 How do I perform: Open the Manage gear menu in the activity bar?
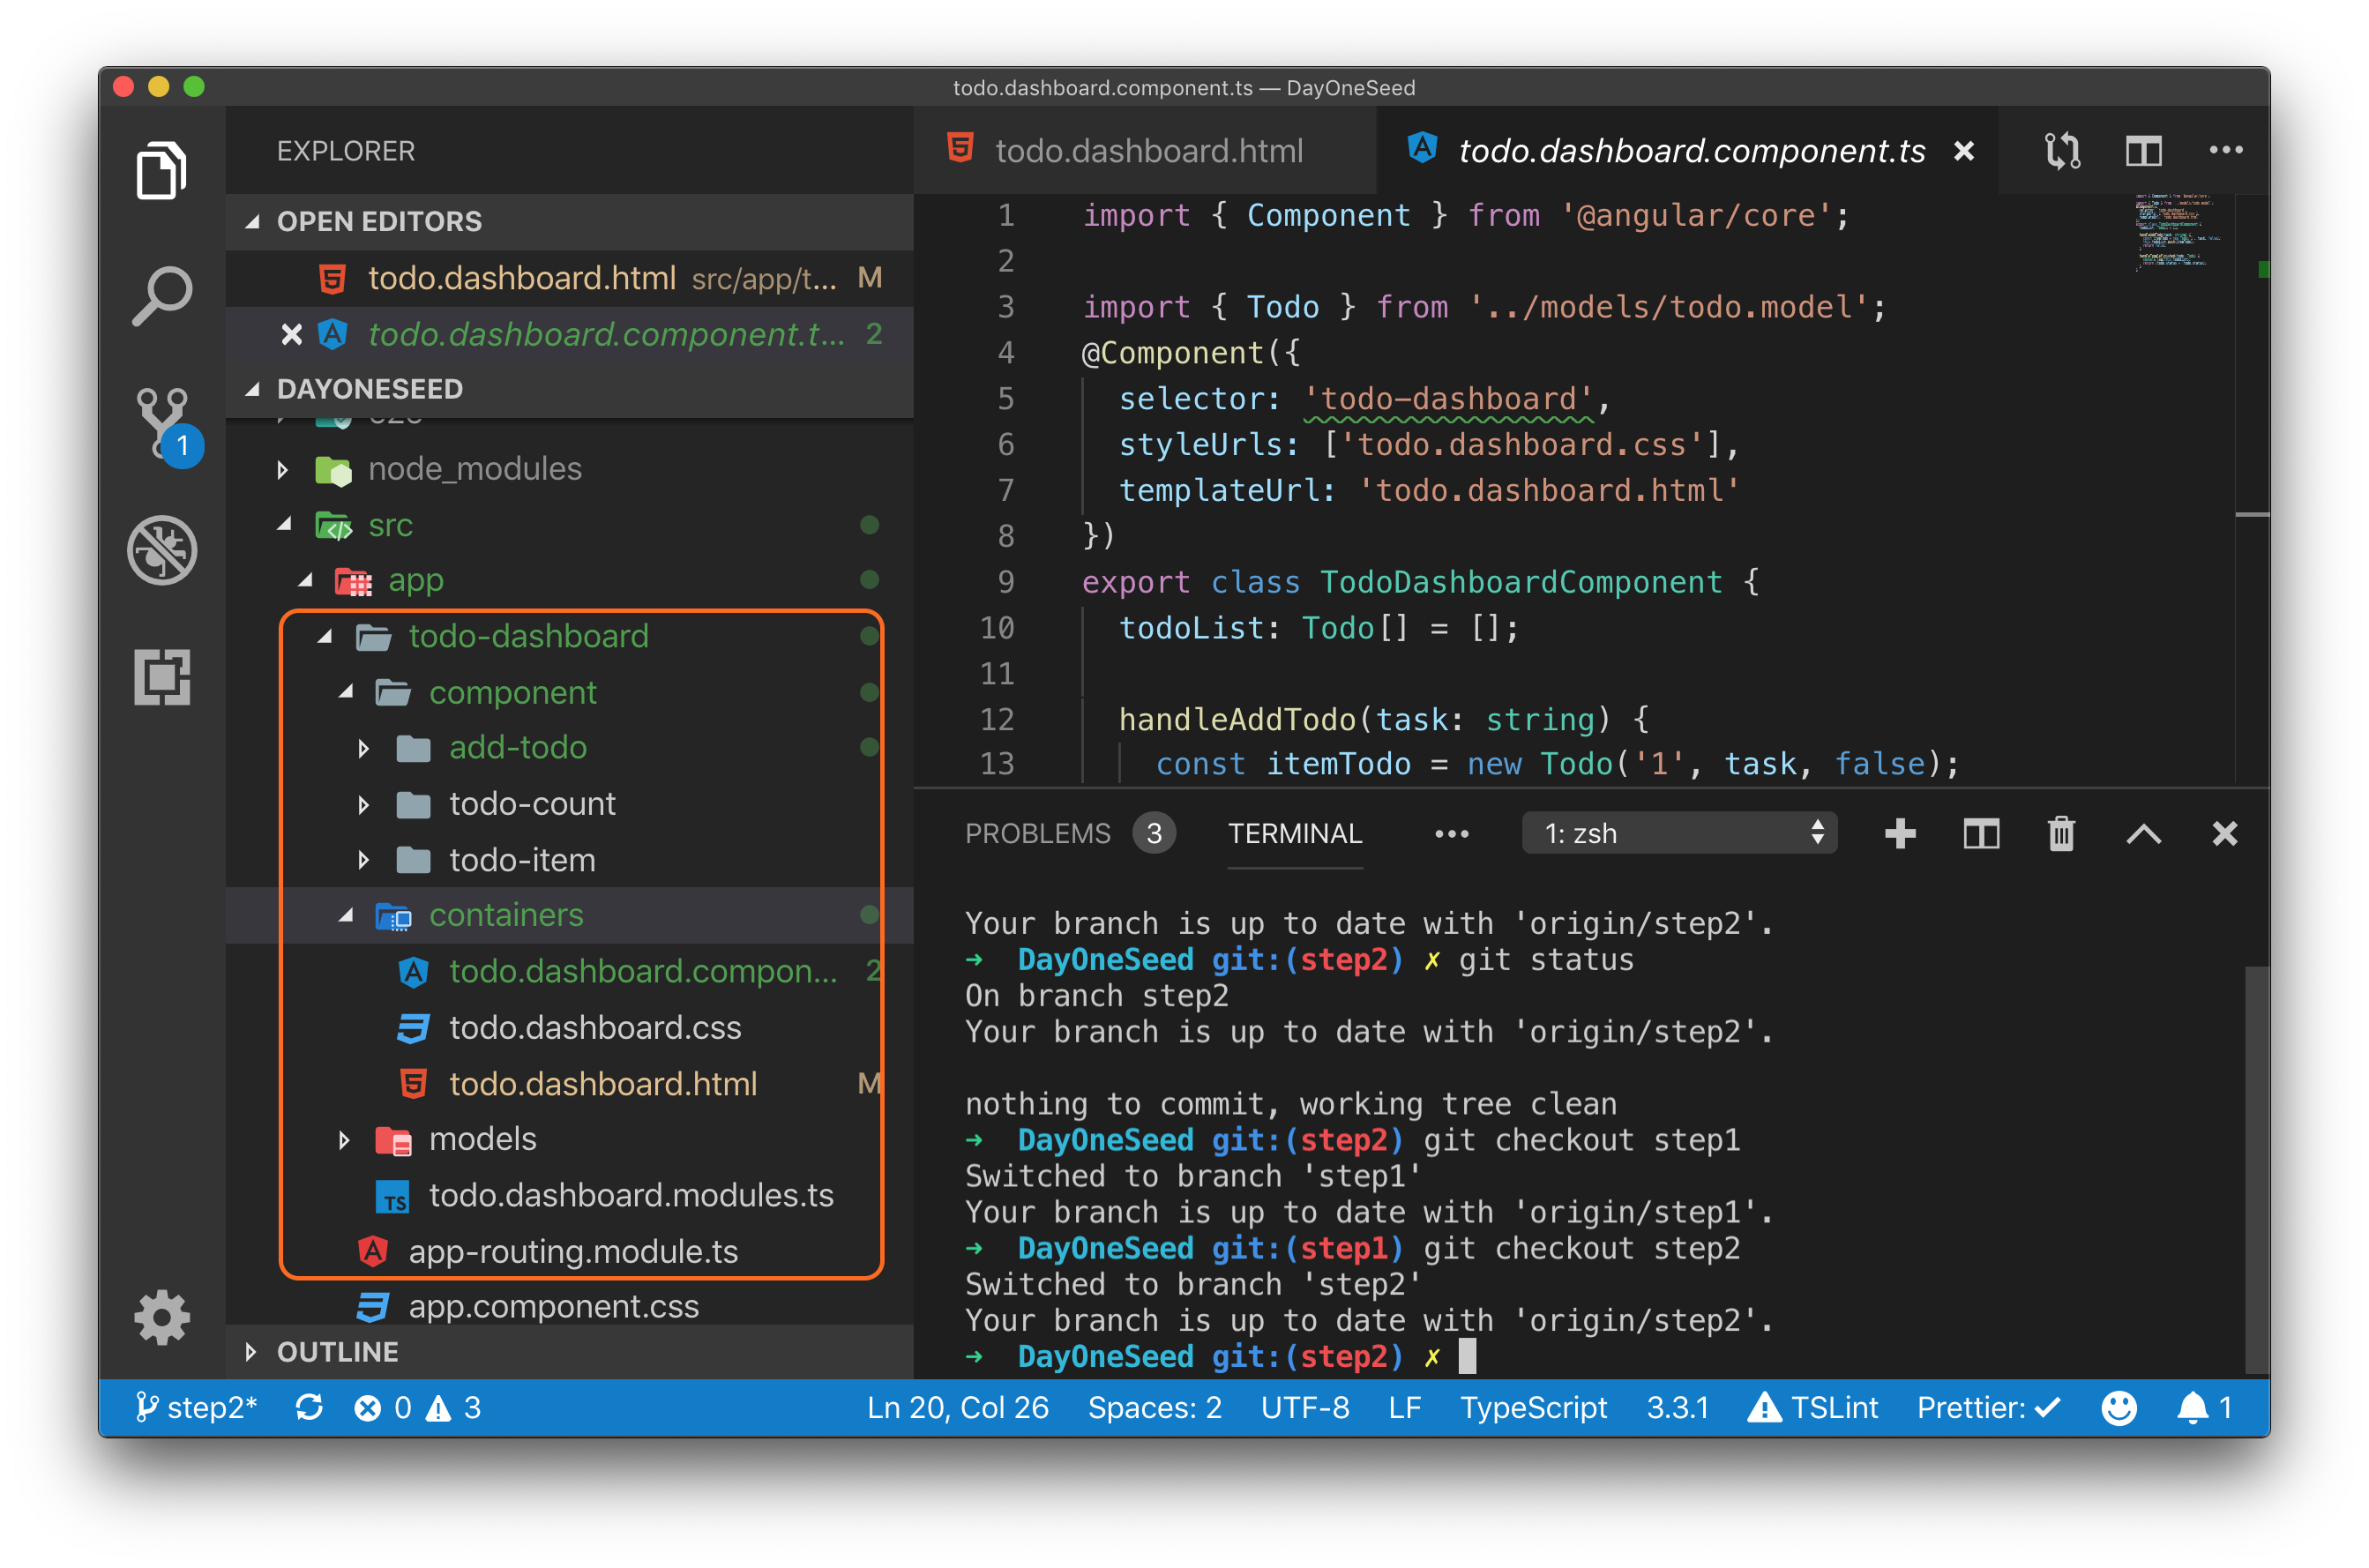point(162,1317)
